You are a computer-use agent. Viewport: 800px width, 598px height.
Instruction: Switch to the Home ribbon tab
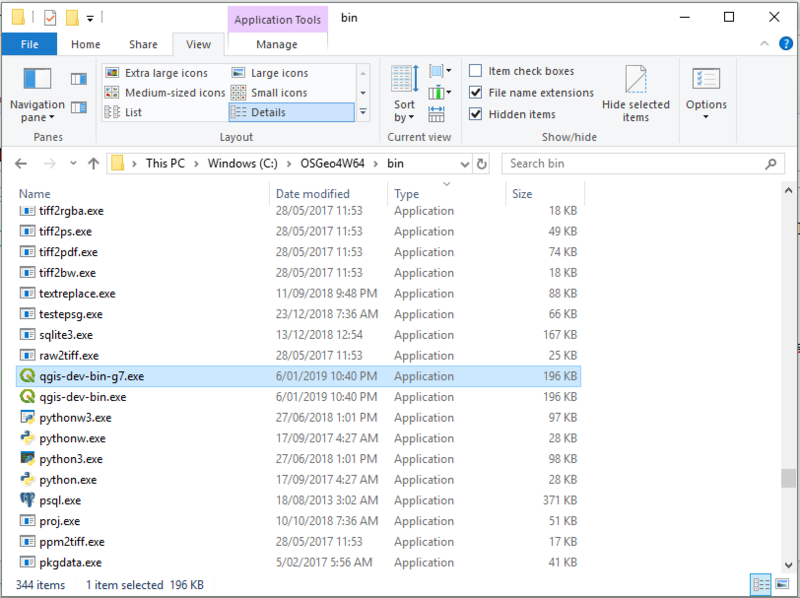coord(86,44)
